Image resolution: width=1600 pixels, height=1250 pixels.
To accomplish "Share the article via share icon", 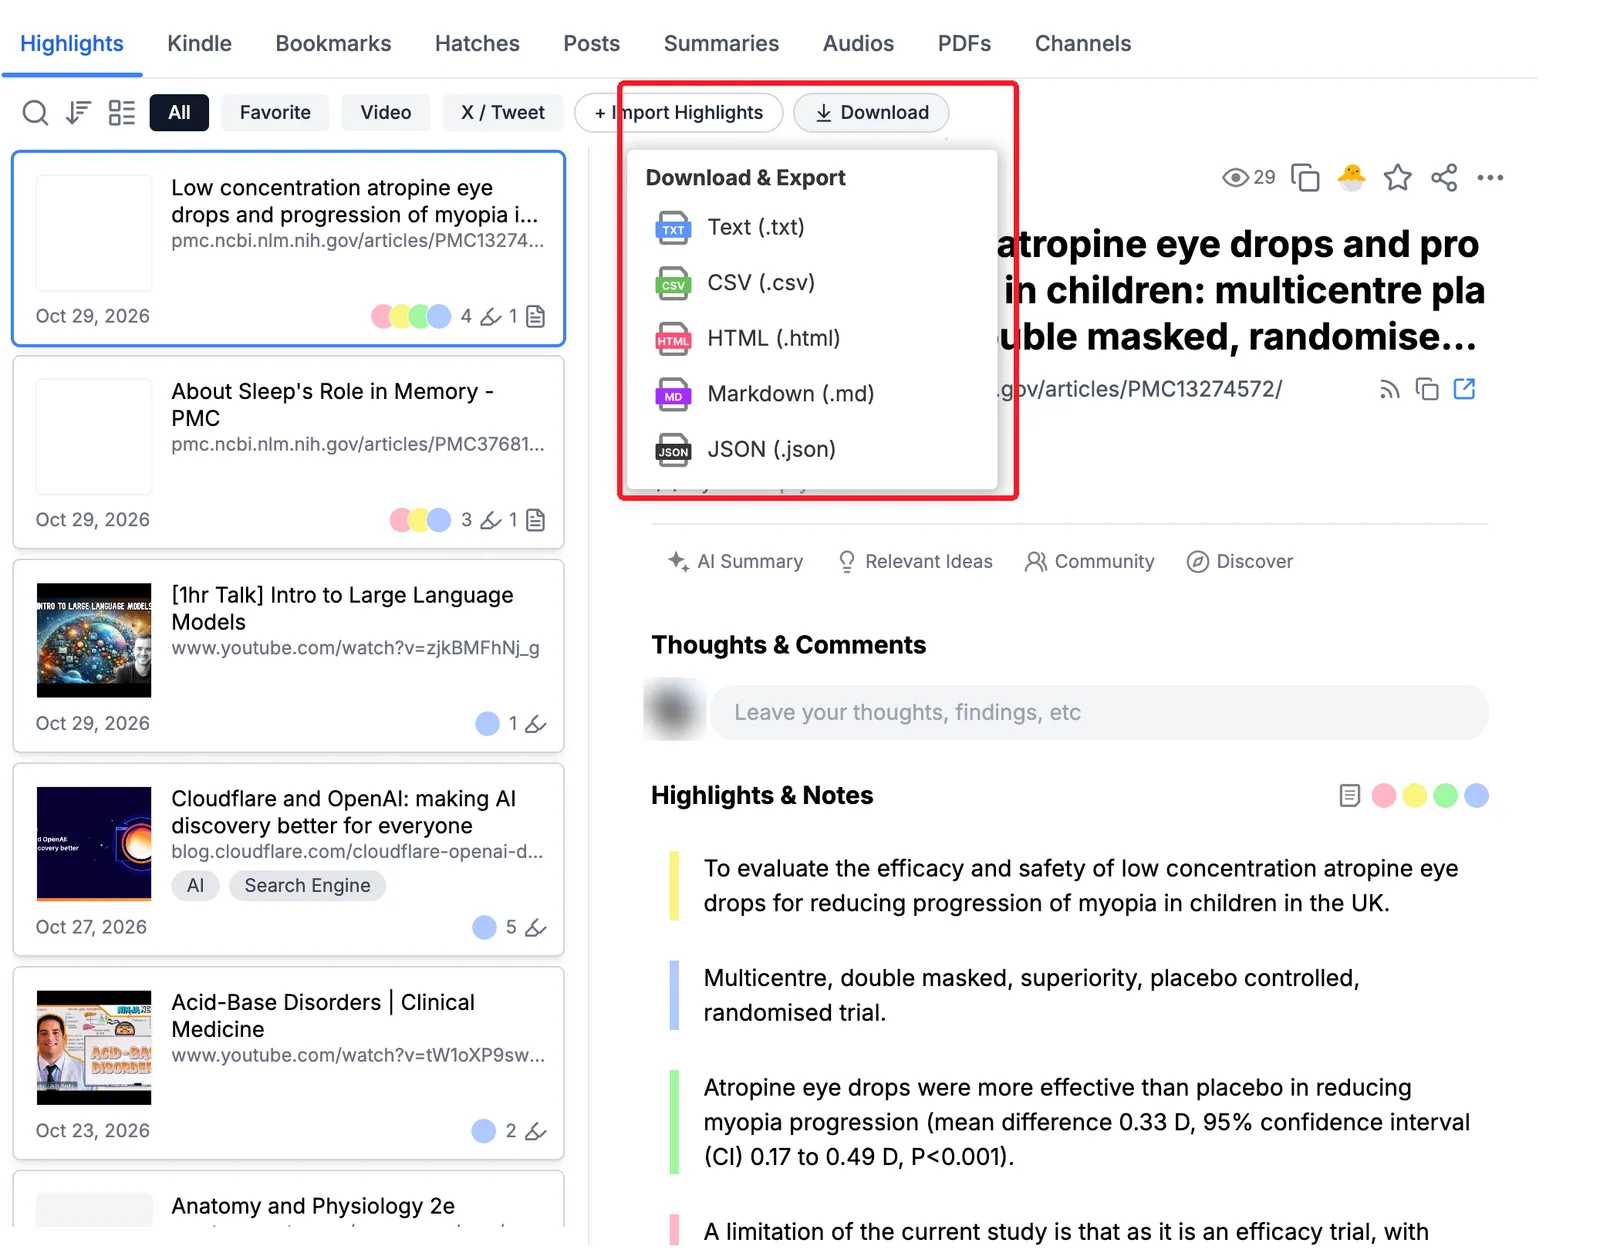I will (x=1444, y=178).
